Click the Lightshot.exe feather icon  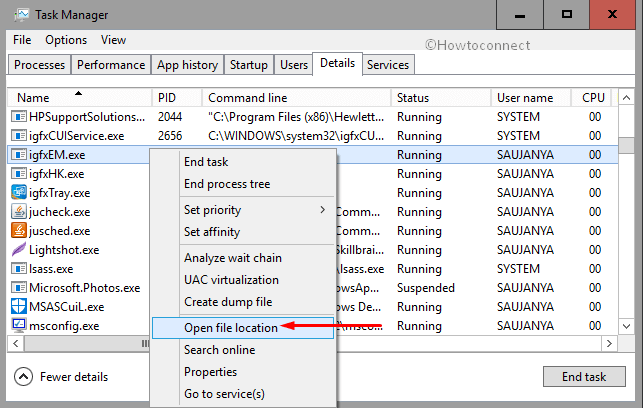coord(18,249)
